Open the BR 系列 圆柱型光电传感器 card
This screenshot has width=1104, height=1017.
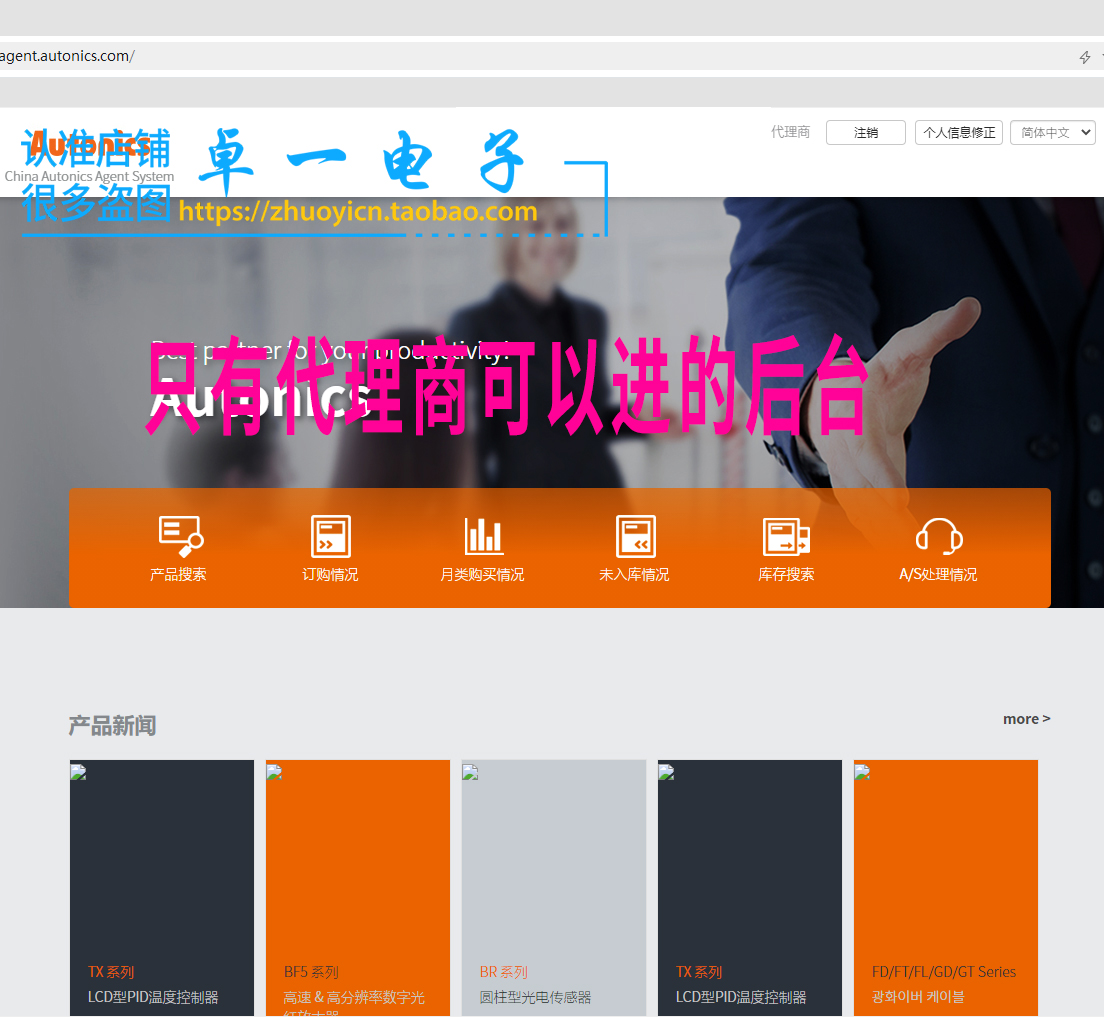tap(554, 887)
